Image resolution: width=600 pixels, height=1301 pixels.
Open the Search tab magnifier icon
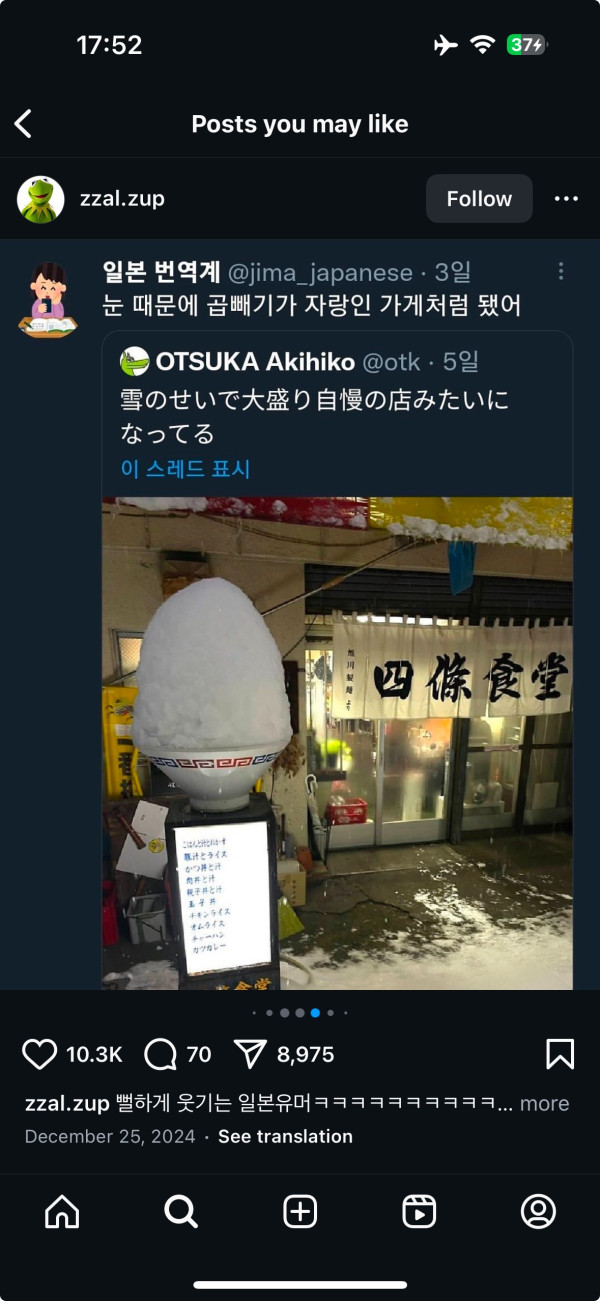(x=181, y=1212)
